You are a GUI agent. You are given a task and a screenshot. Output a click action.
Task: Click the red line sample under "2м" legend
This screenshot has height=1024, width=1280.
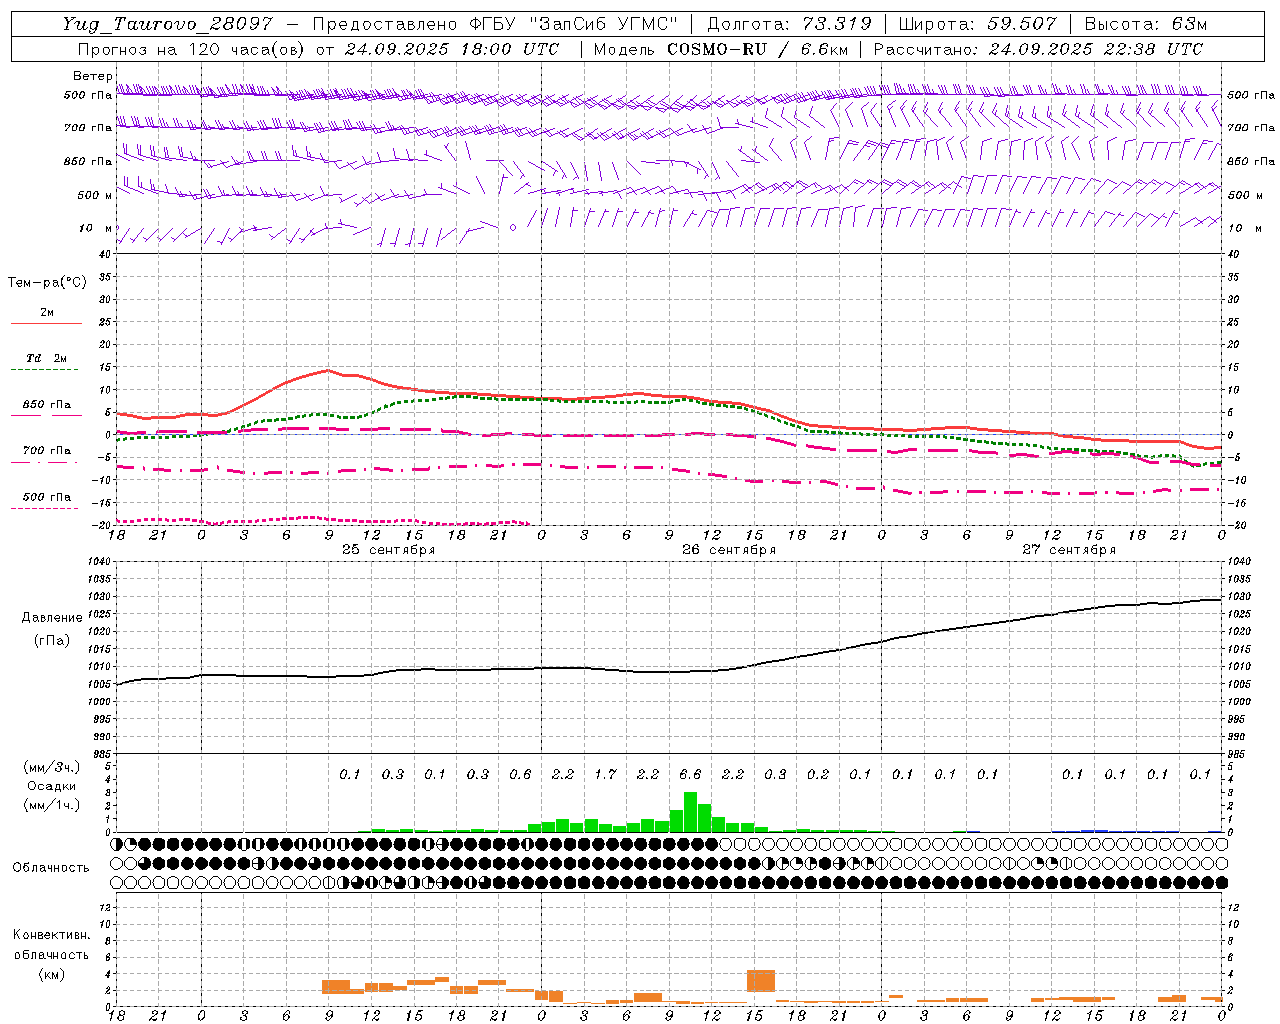click(x=46, y=323)
